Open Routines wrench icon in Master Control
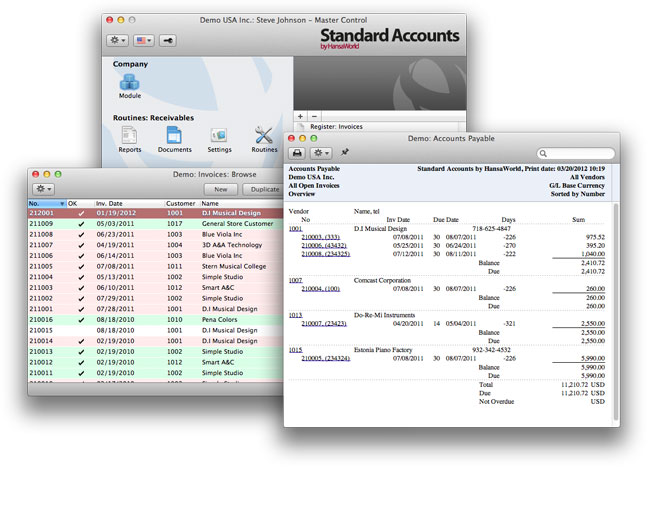The image size is (650, 505). (264, 140)
